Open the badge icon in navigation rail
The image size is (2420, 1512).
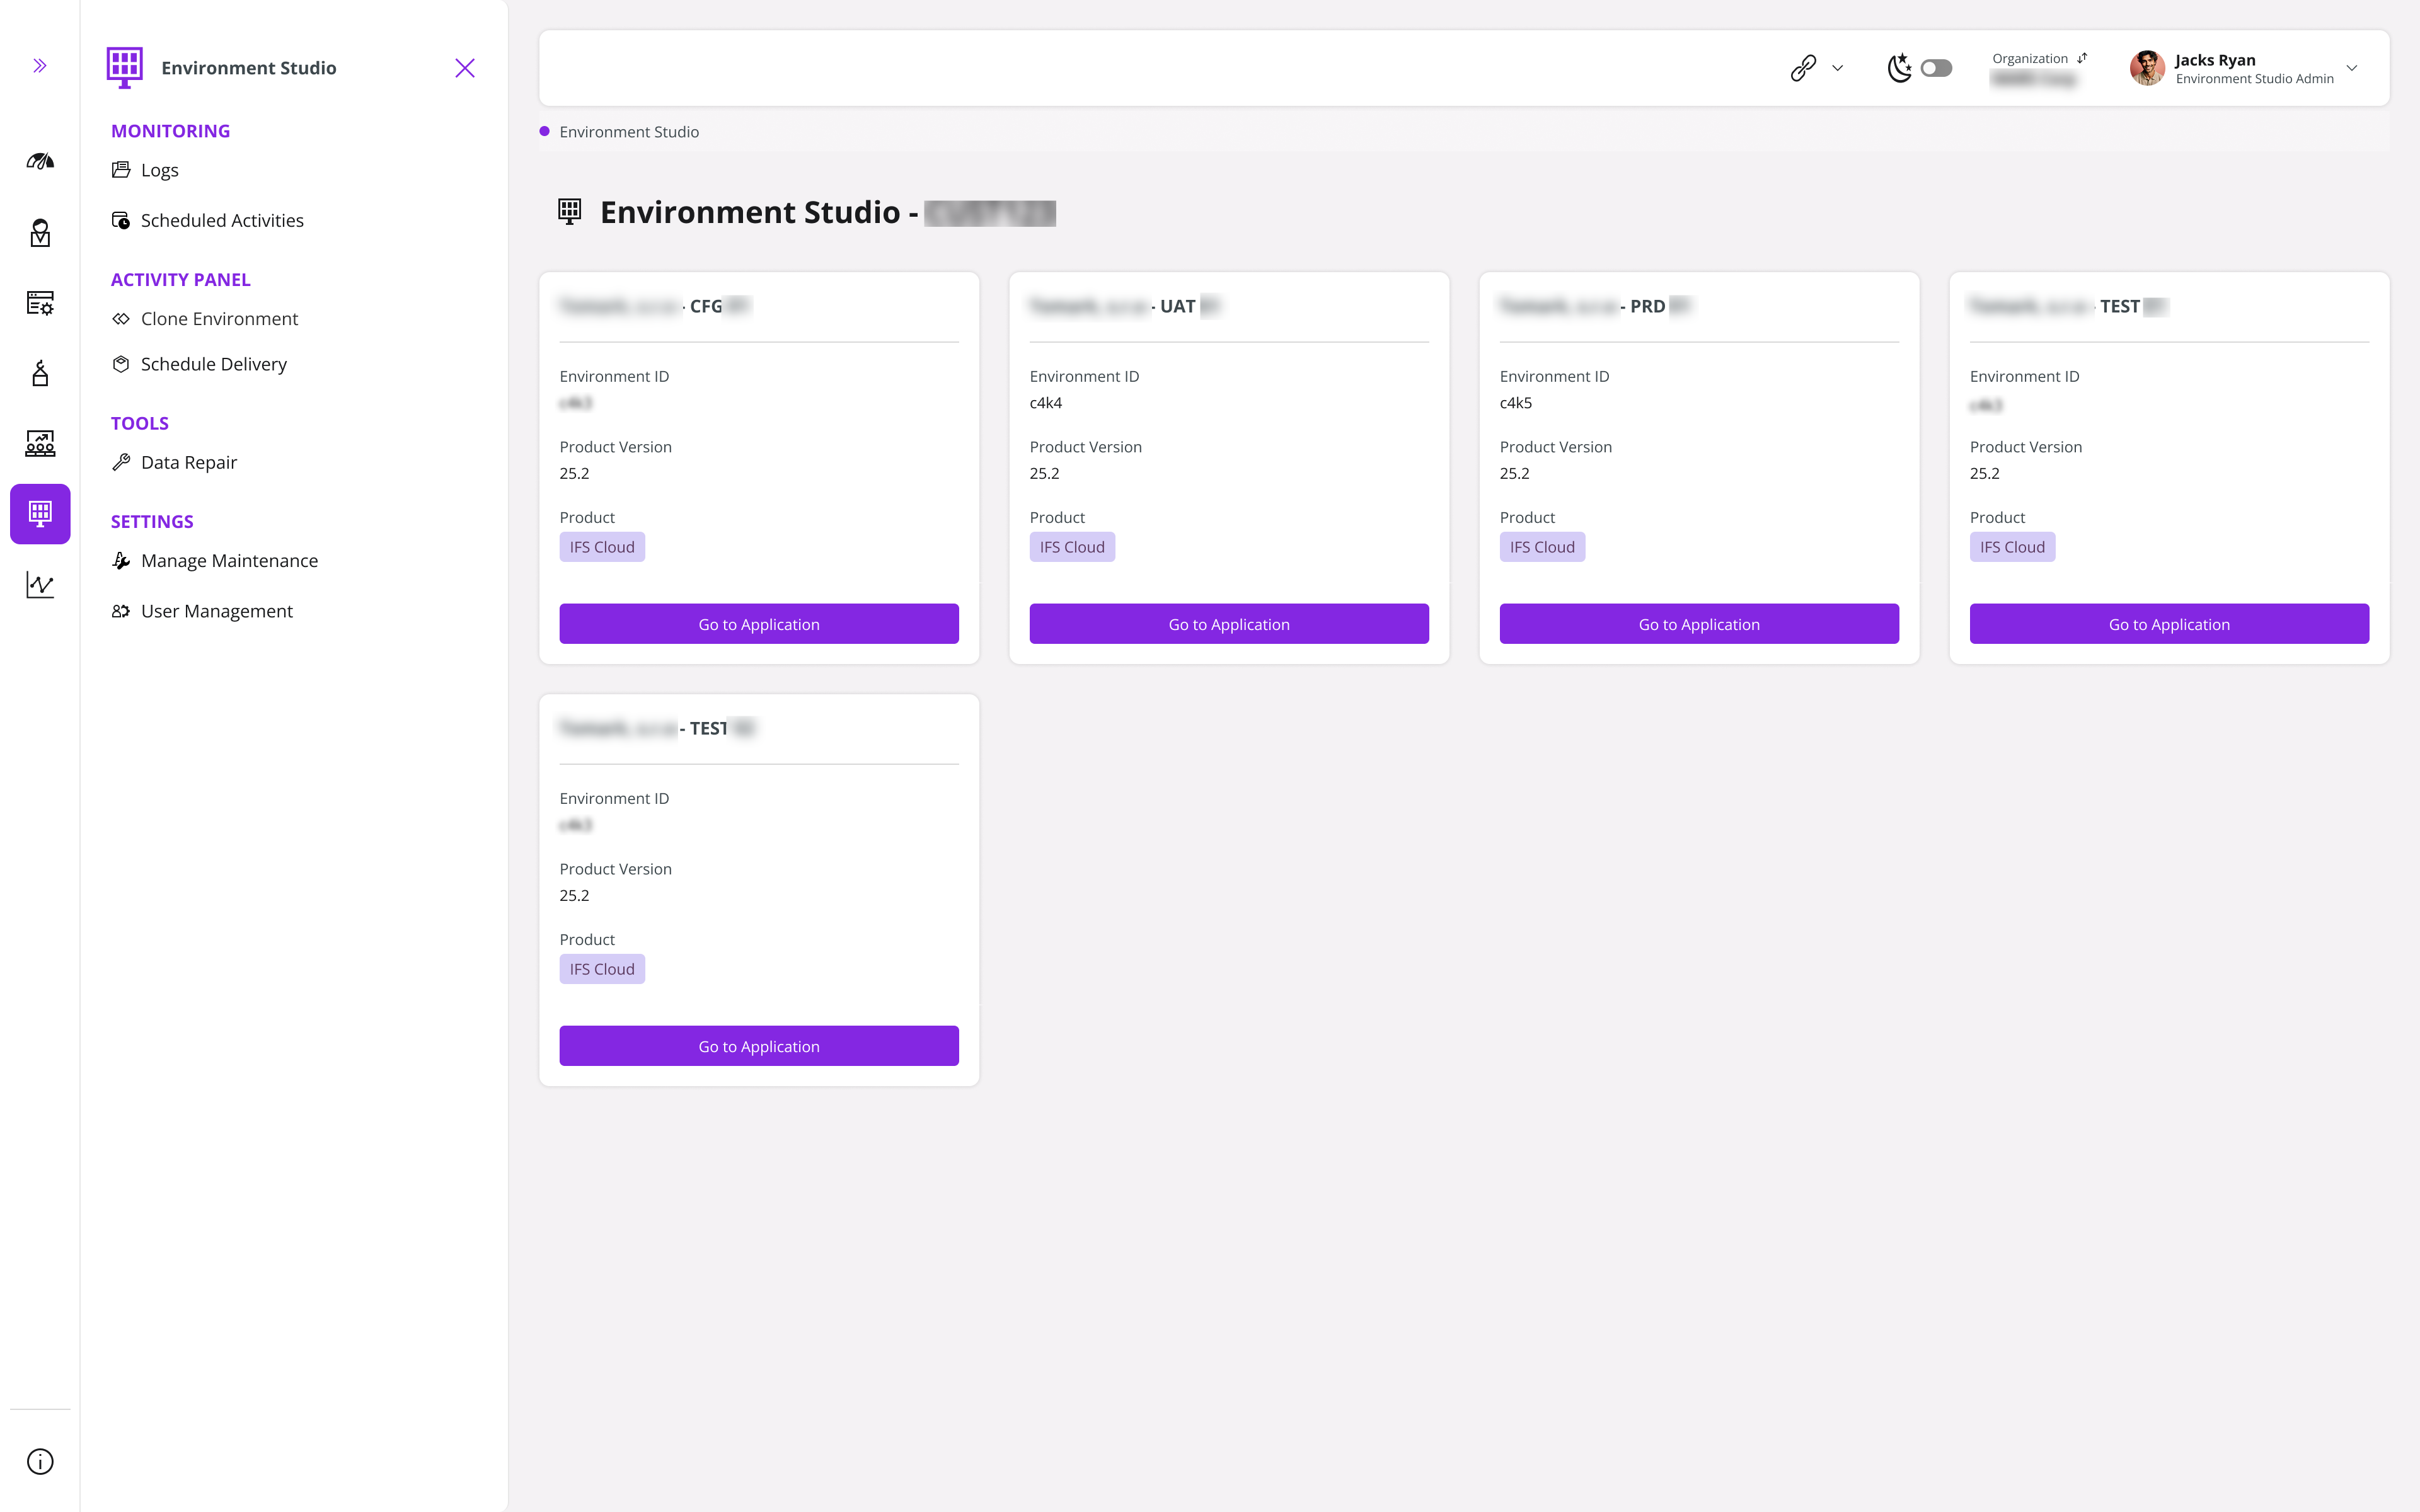(40, 233)
